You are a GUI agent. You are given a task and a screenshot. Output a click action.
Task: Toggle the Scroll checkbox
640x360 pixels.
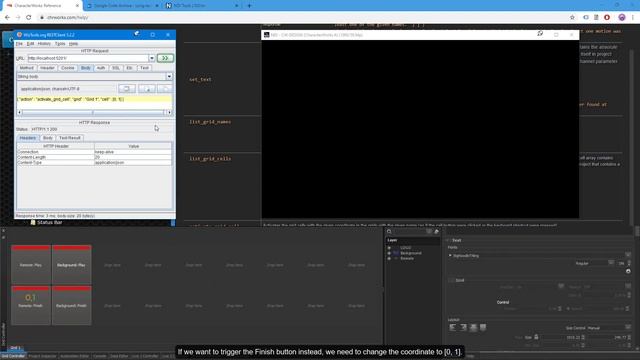coord(451,280)
